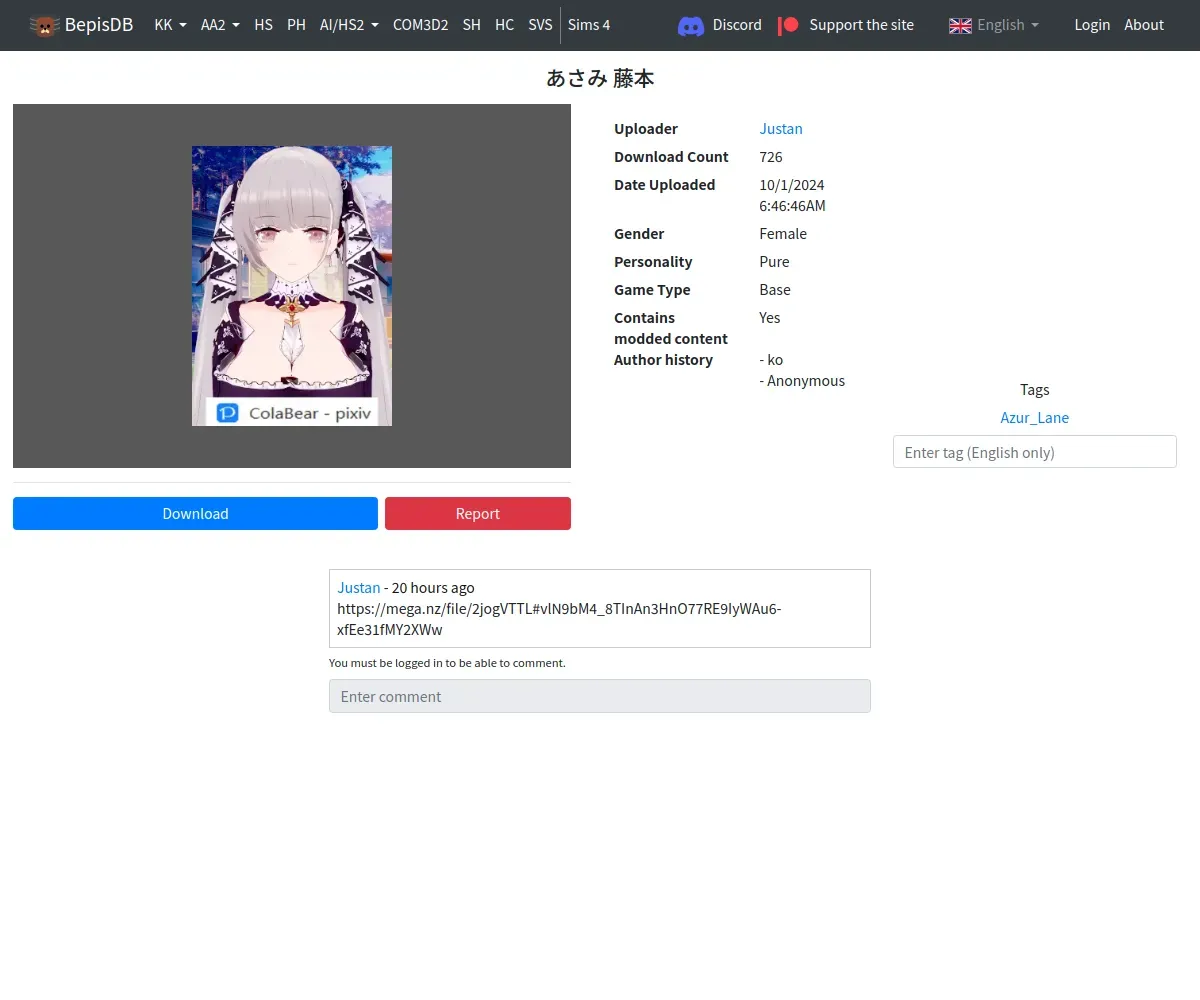The width and height of the screenshot is (1200, 1000).
Task: Click the download count value 726
Action: [771, 157]
